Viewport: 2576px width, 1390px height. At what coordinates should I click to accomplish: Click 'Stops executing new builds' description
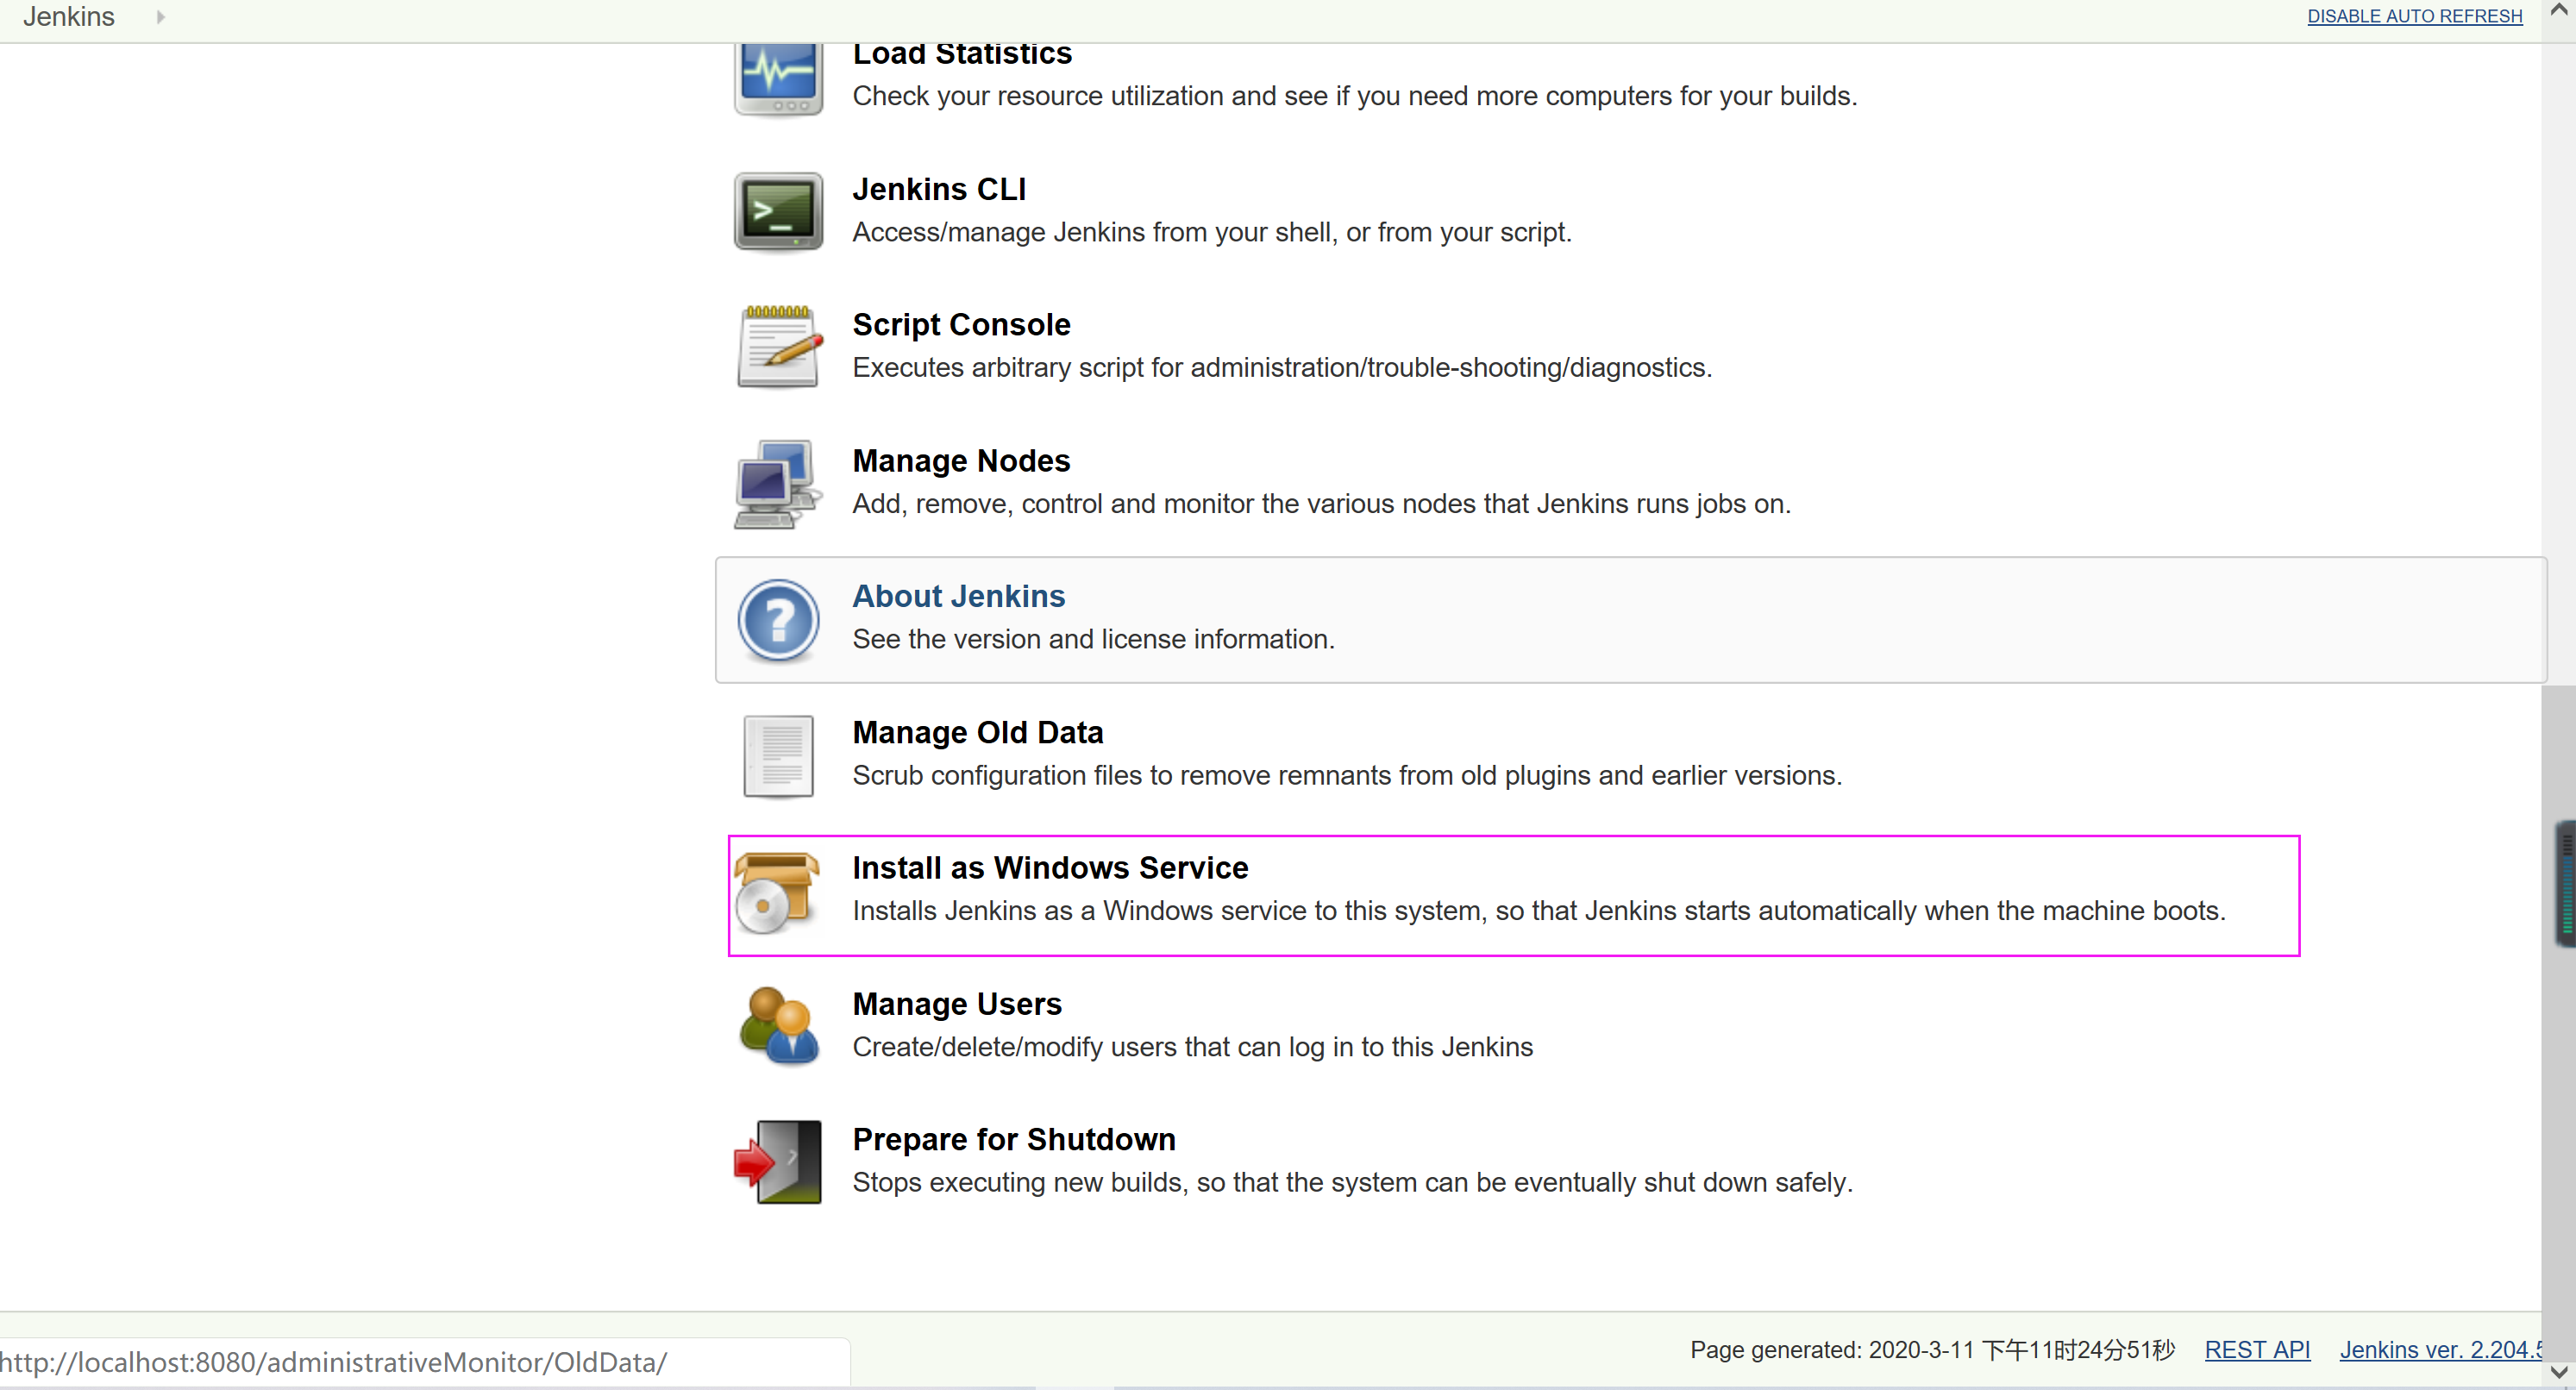(1352, 1183)
